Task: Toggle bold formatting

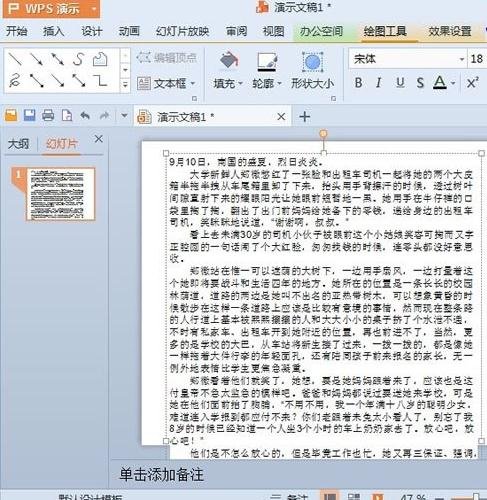Action: [359, 83]
